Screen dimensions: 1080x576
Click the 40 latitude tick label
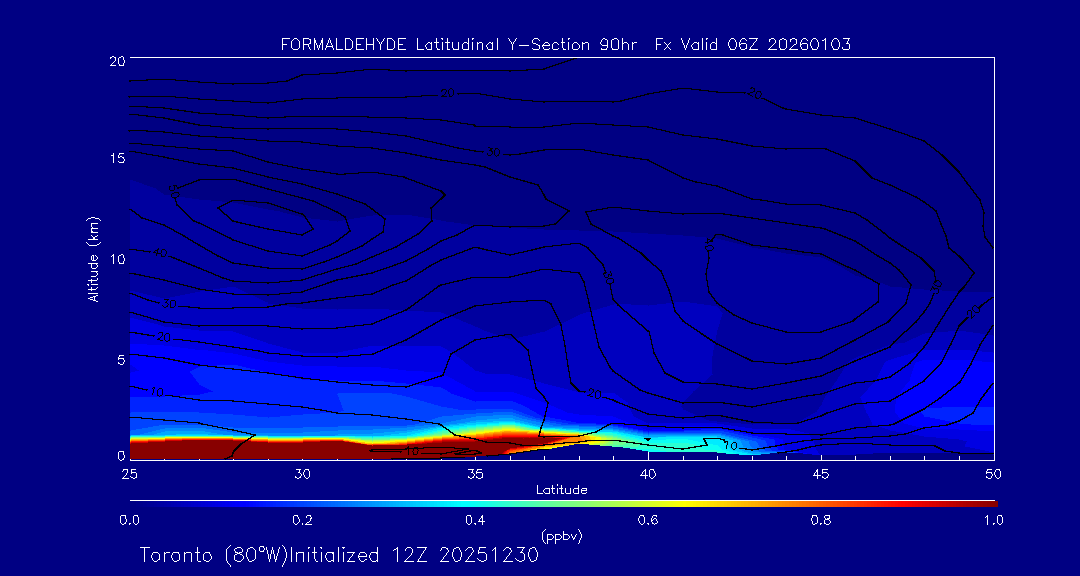[648, 472]
